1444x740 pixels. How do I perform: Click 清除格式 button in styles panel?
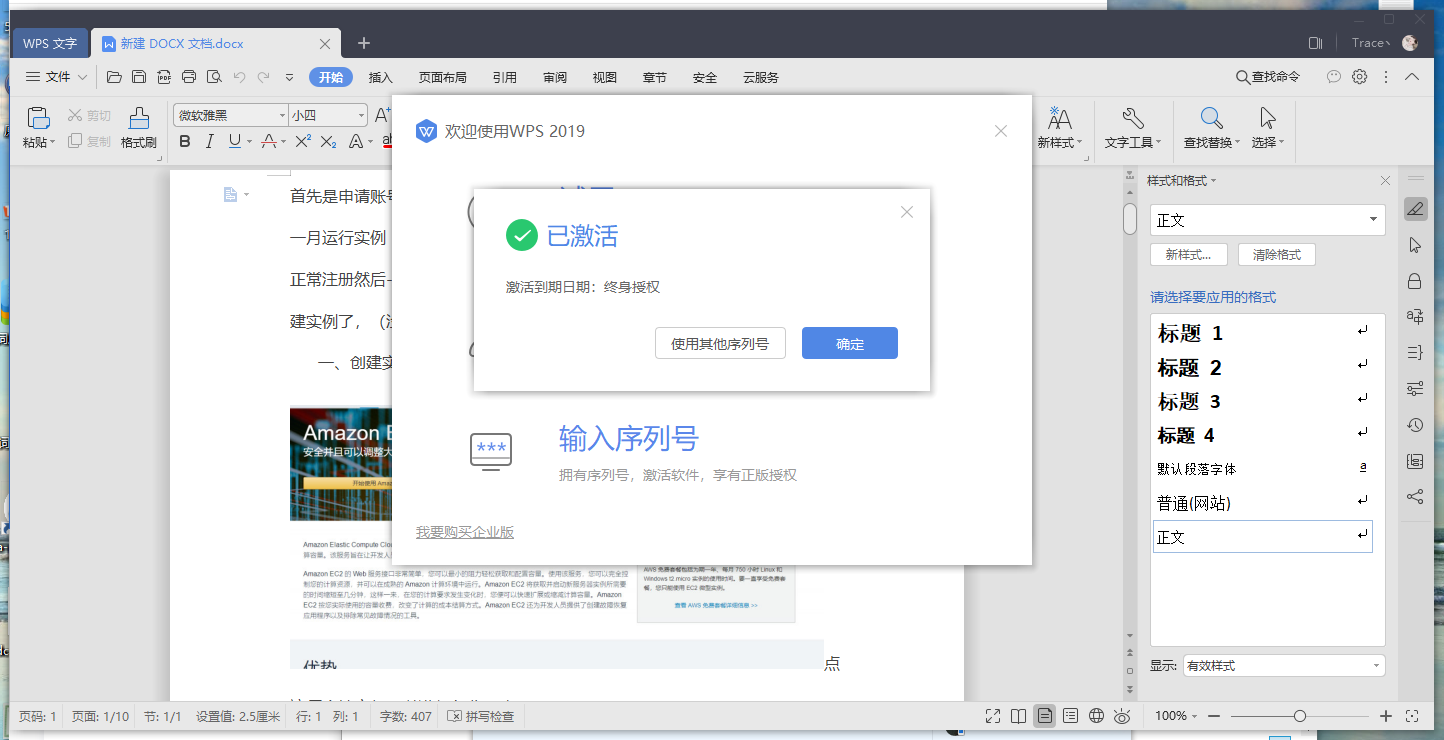coord(1277,255)
